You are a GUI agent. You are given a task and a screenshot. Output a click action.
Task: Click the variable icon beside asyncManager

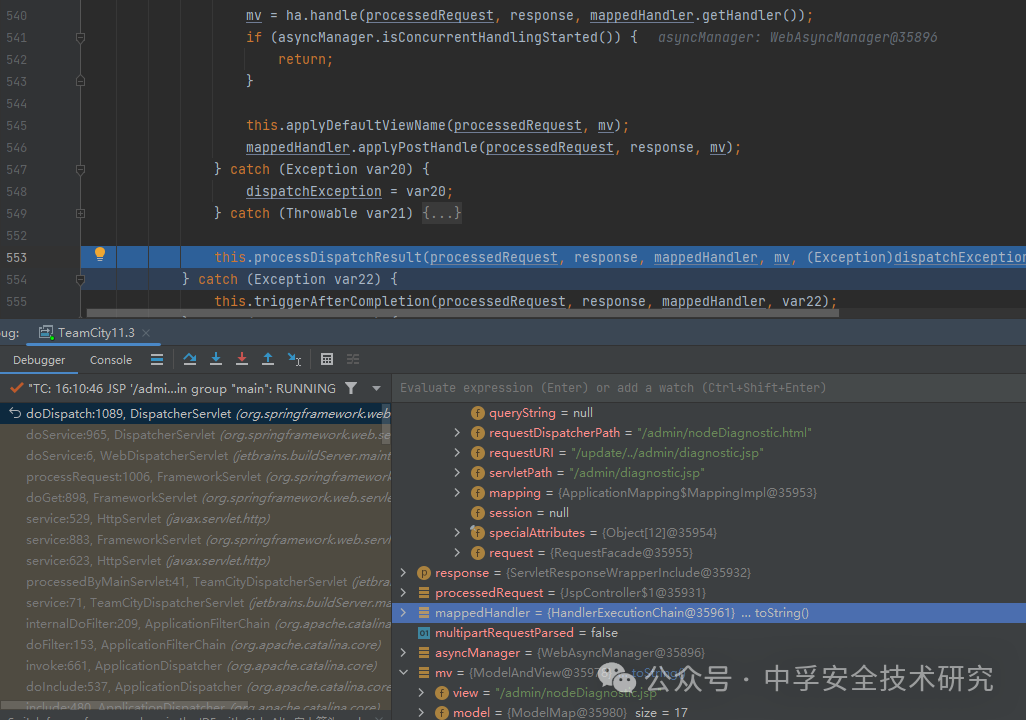[x=424, y=653]
